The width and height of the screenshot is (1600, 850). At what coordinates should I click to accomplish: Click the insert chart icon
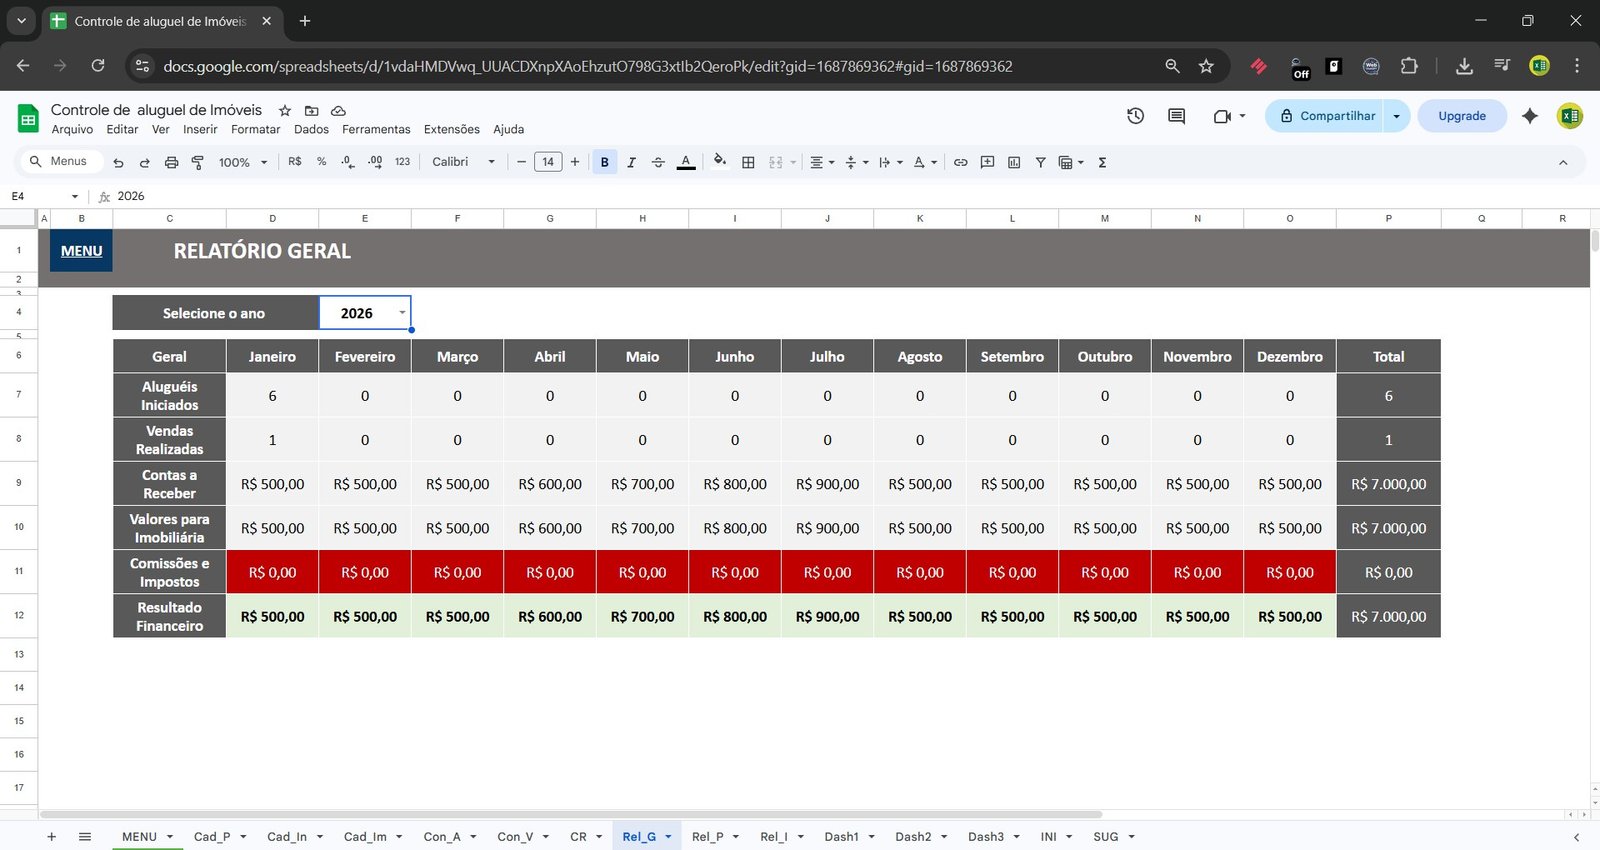[x=1014, y=162]
